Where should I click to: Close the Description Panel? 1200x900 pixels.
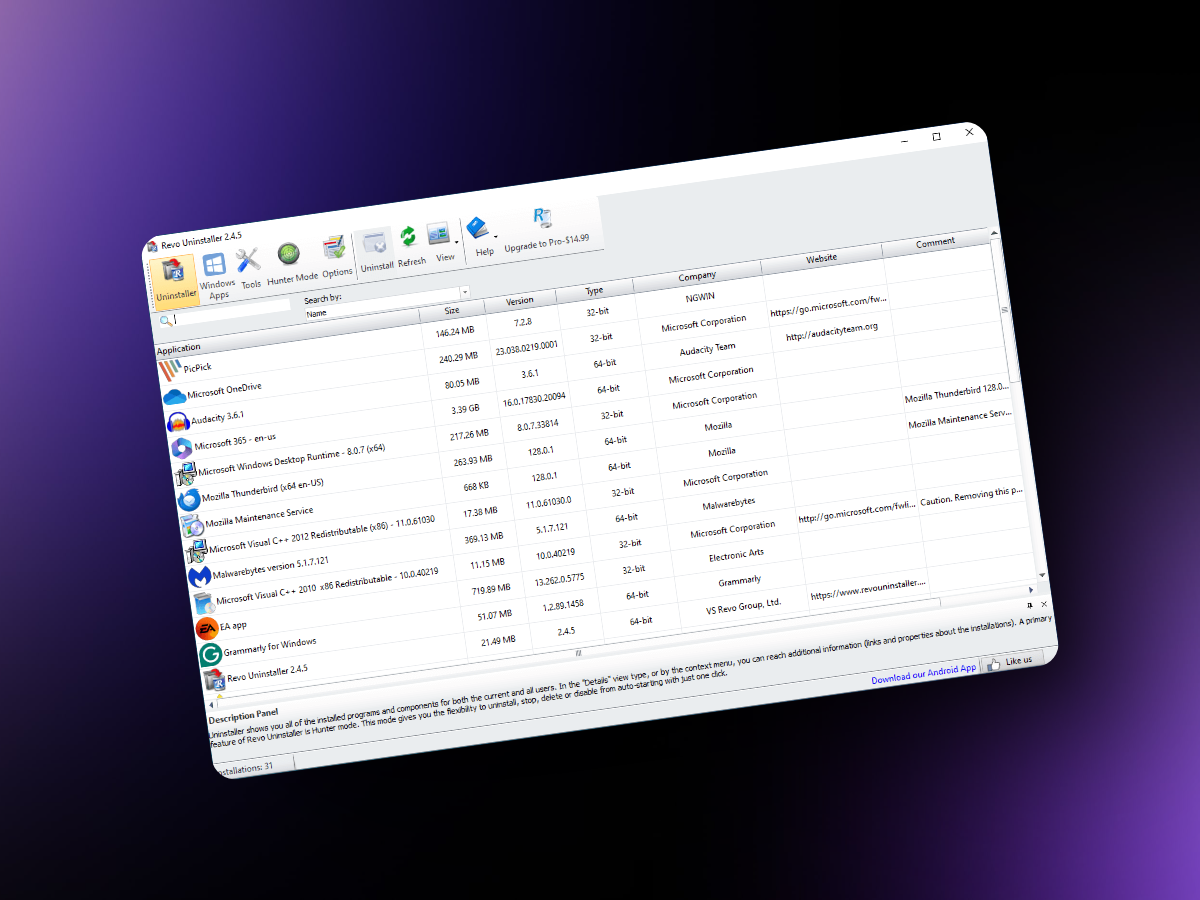tap(1044, 604)
